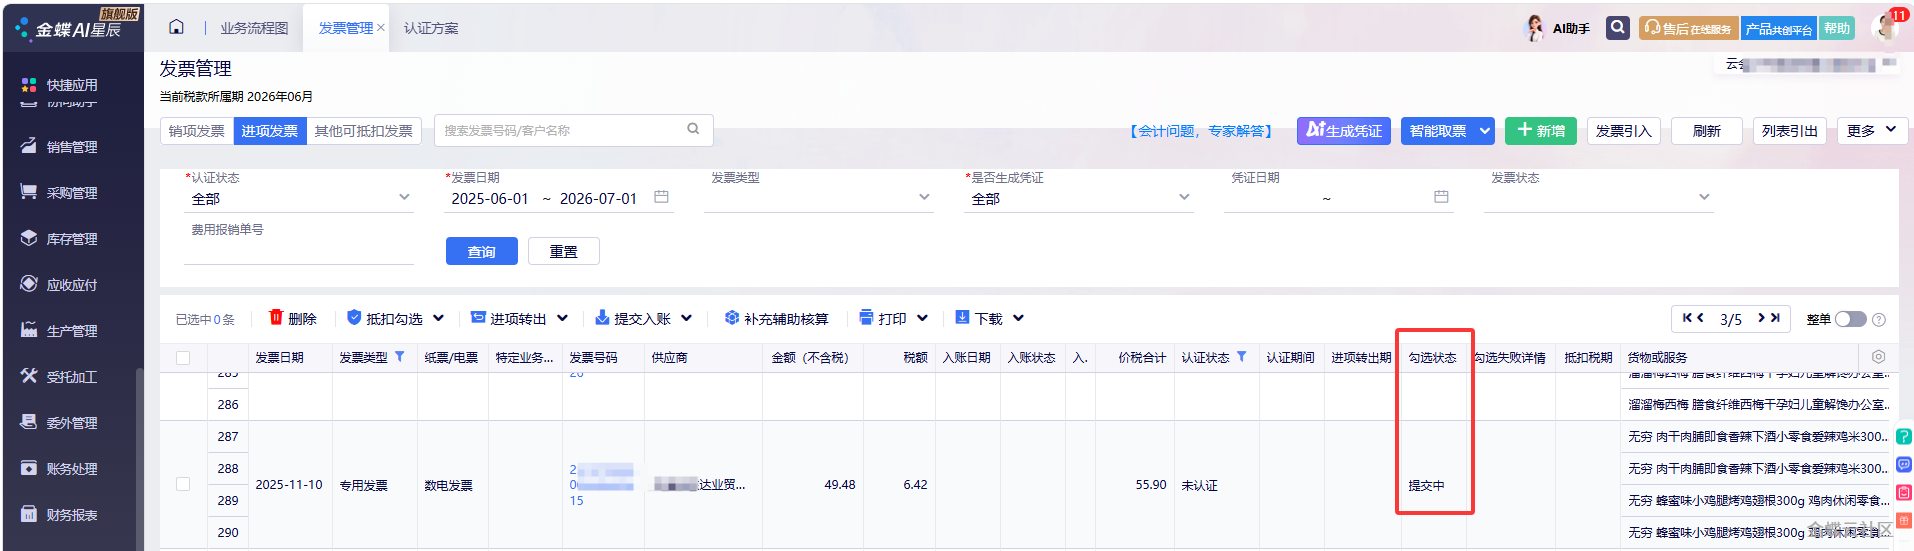Open 账务处理 in sidebar

click(x=71, y=469)
